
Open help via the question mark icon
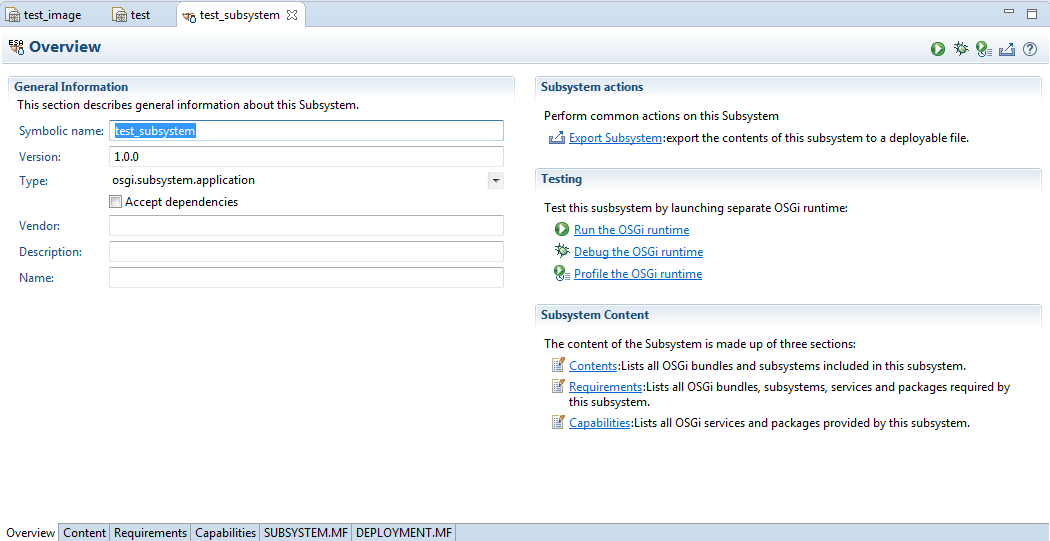tap(1029, 48)
